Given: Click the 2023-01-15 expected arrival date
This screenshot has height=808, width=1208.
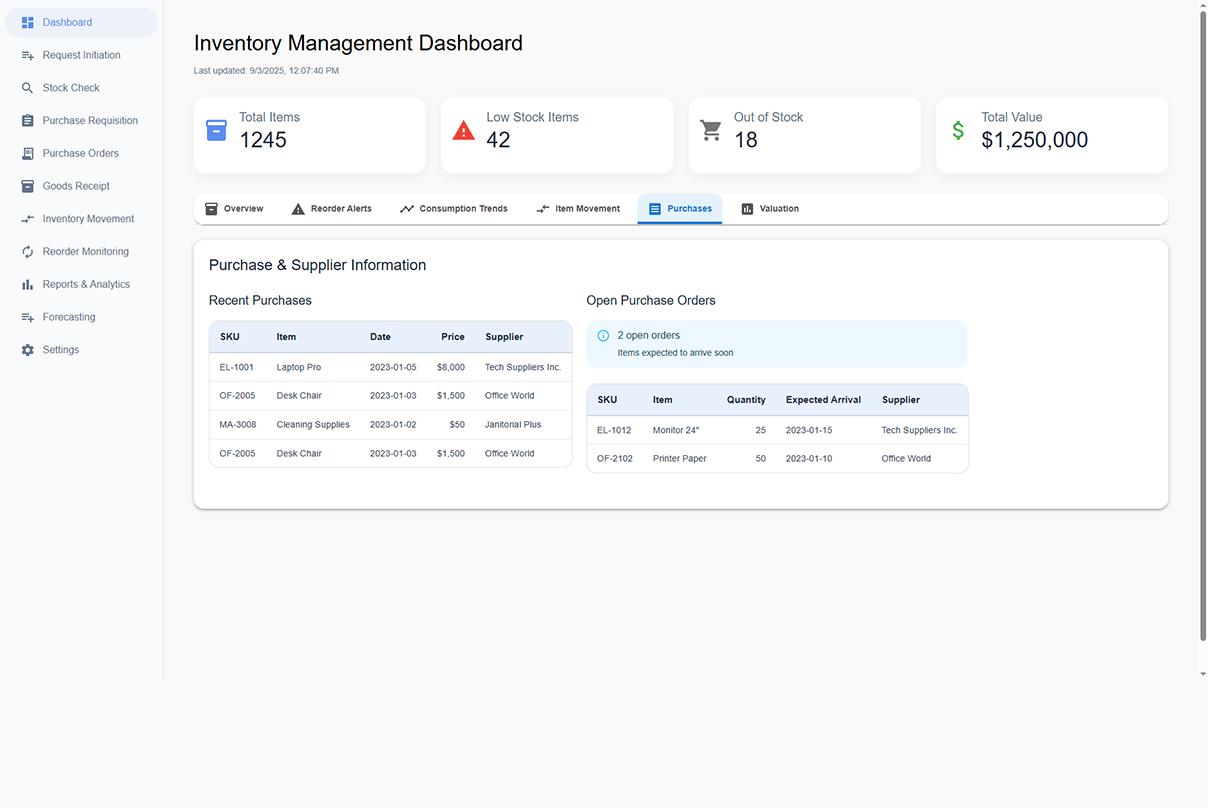Looking at the screenshot, I should [809, 431].
